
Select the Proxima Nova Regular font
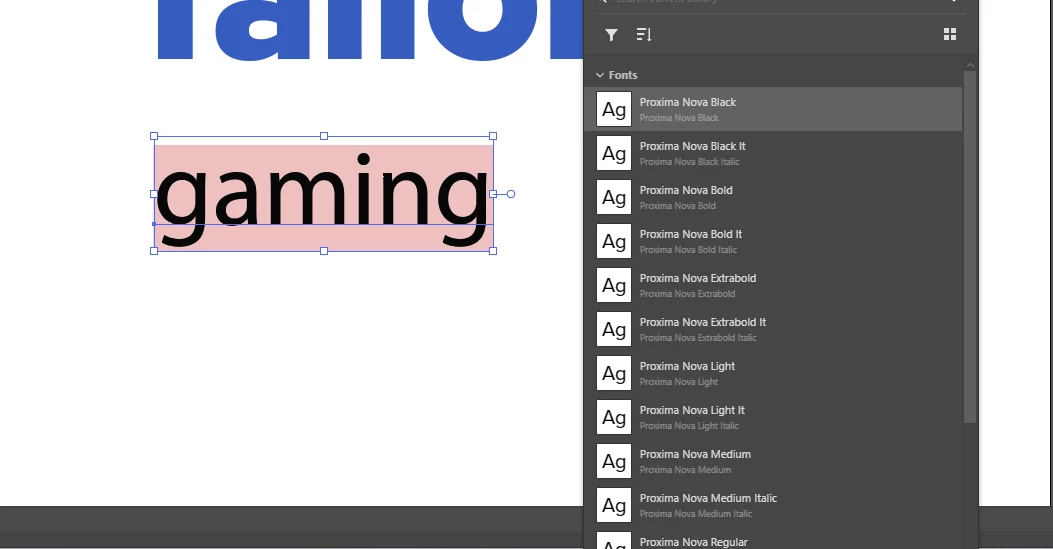pyautogui.click(x=774, y=540)
